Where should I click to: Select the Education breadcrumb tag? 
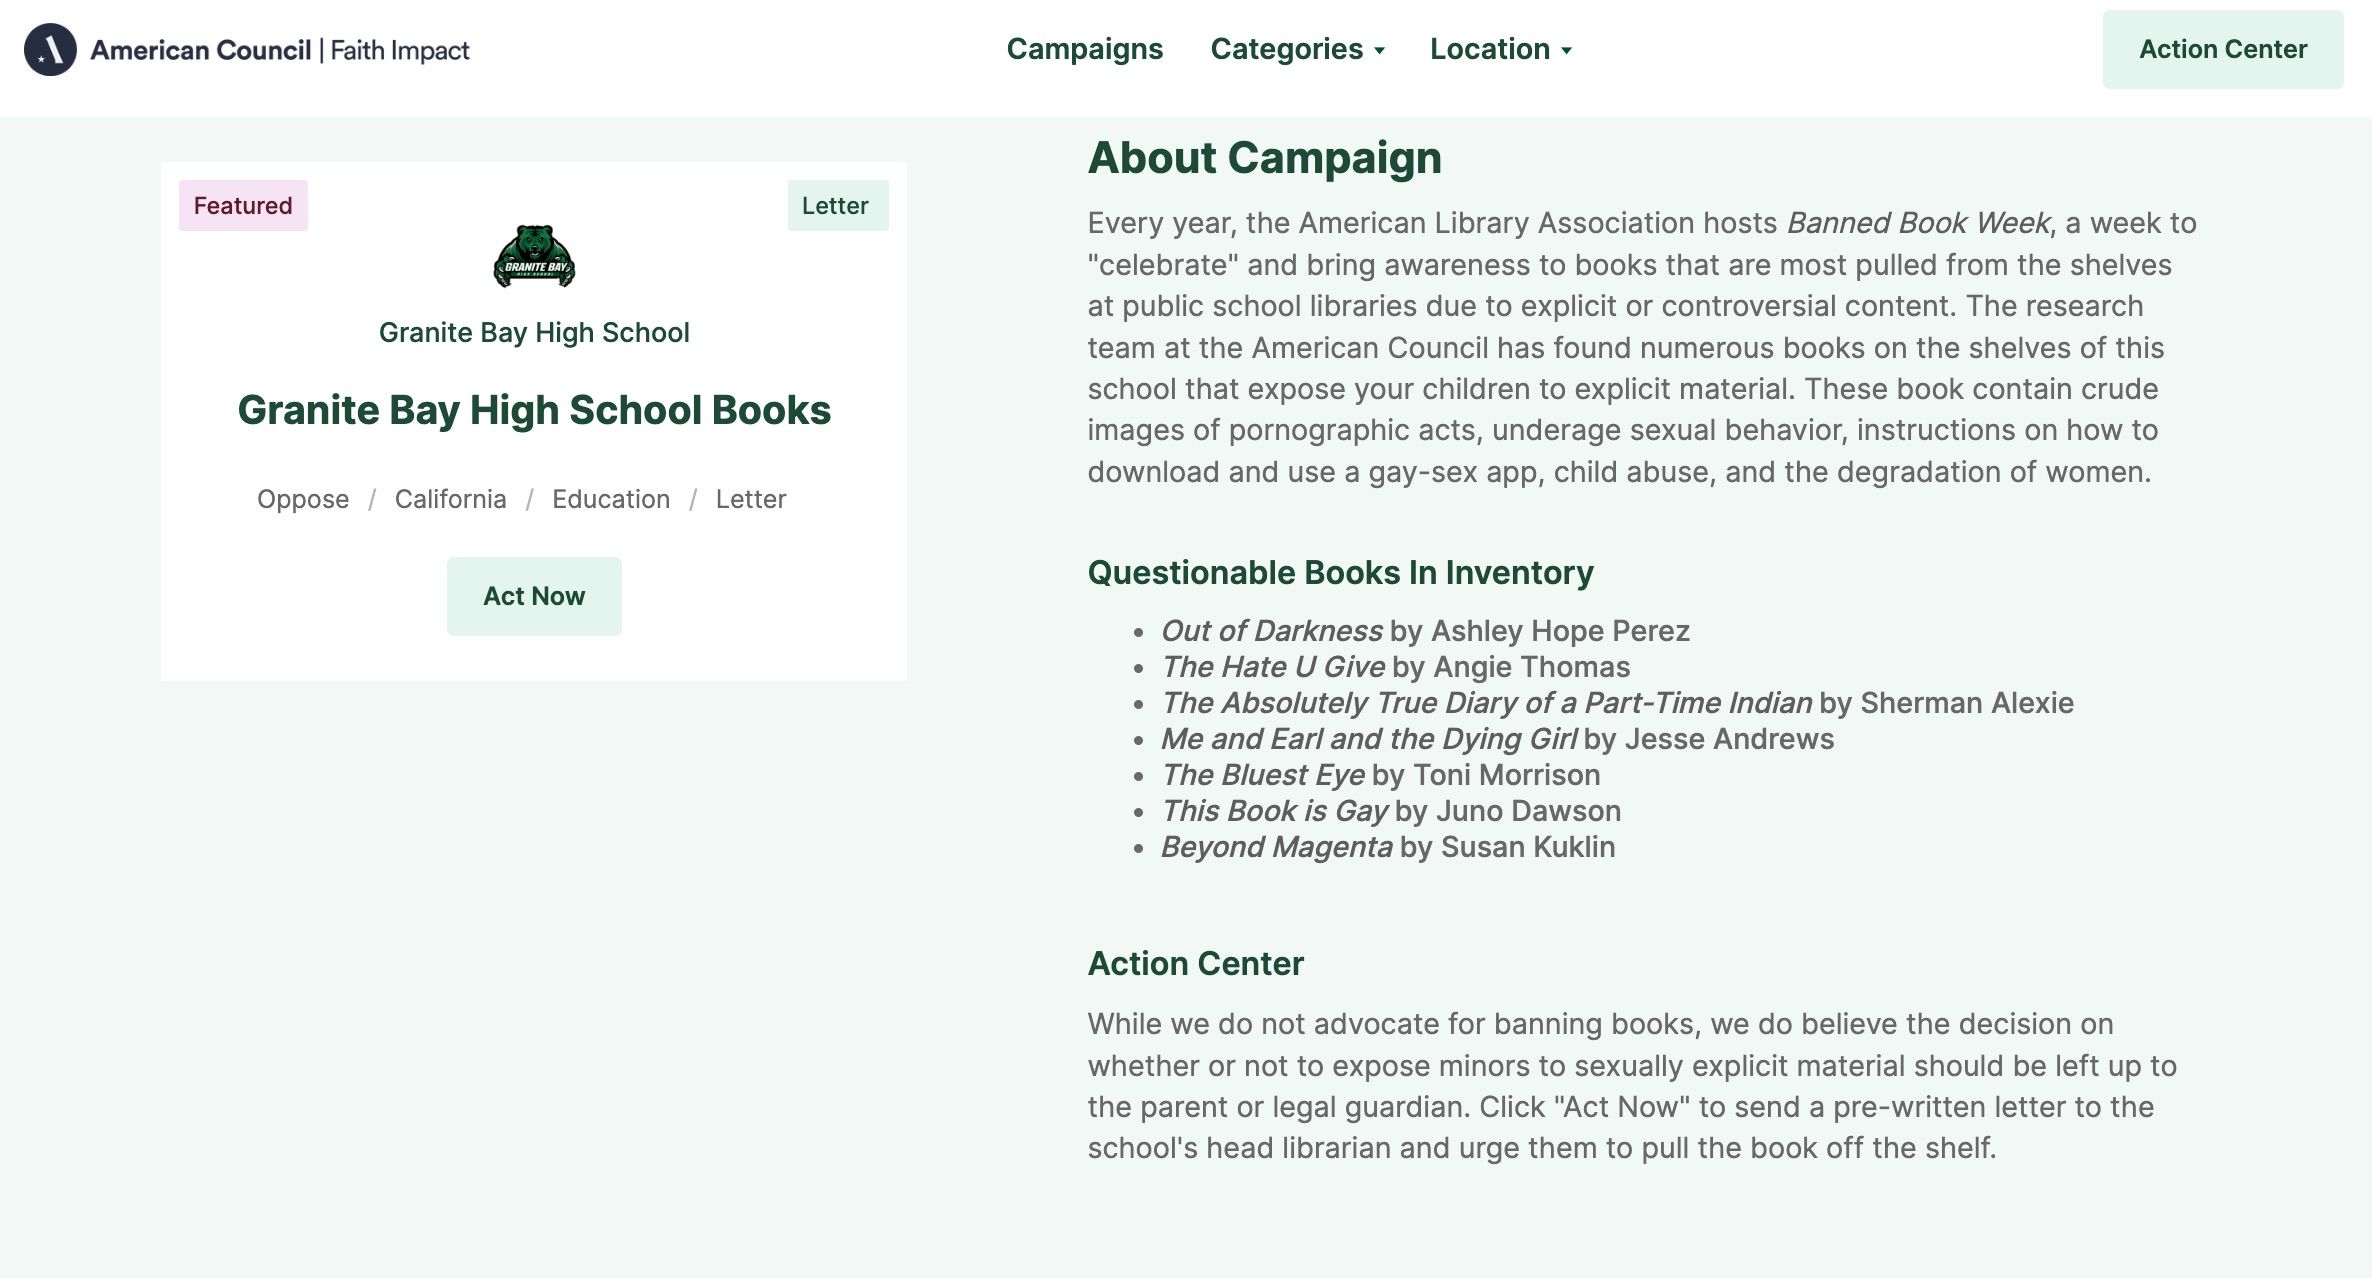click(x=611, y=499)
